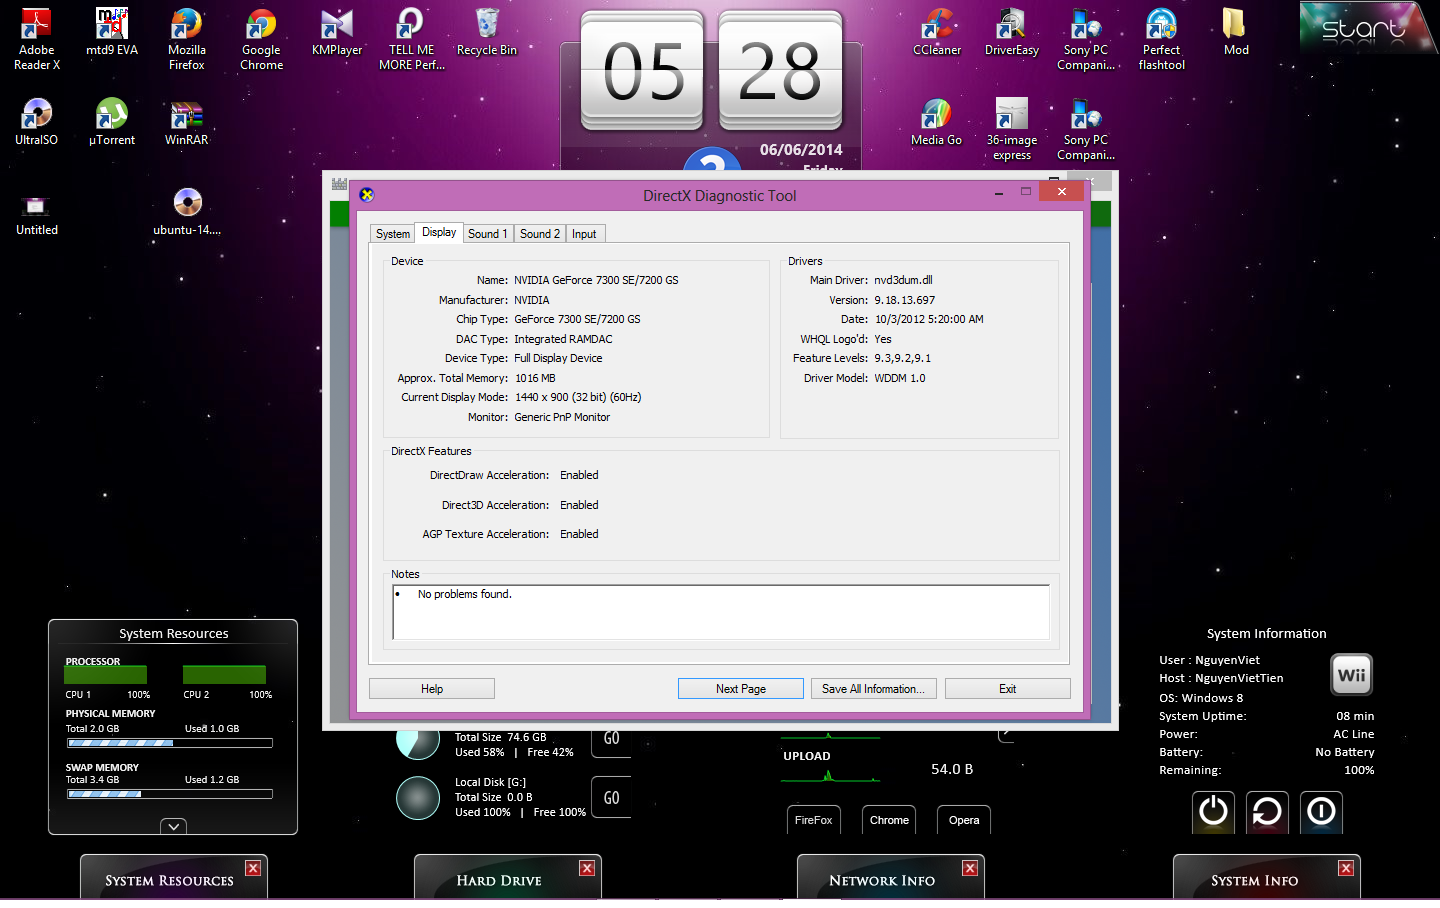Click the Wii icon in System Information
Viewport: 1440px width, 908px height.
click(x=1352, y=675)
